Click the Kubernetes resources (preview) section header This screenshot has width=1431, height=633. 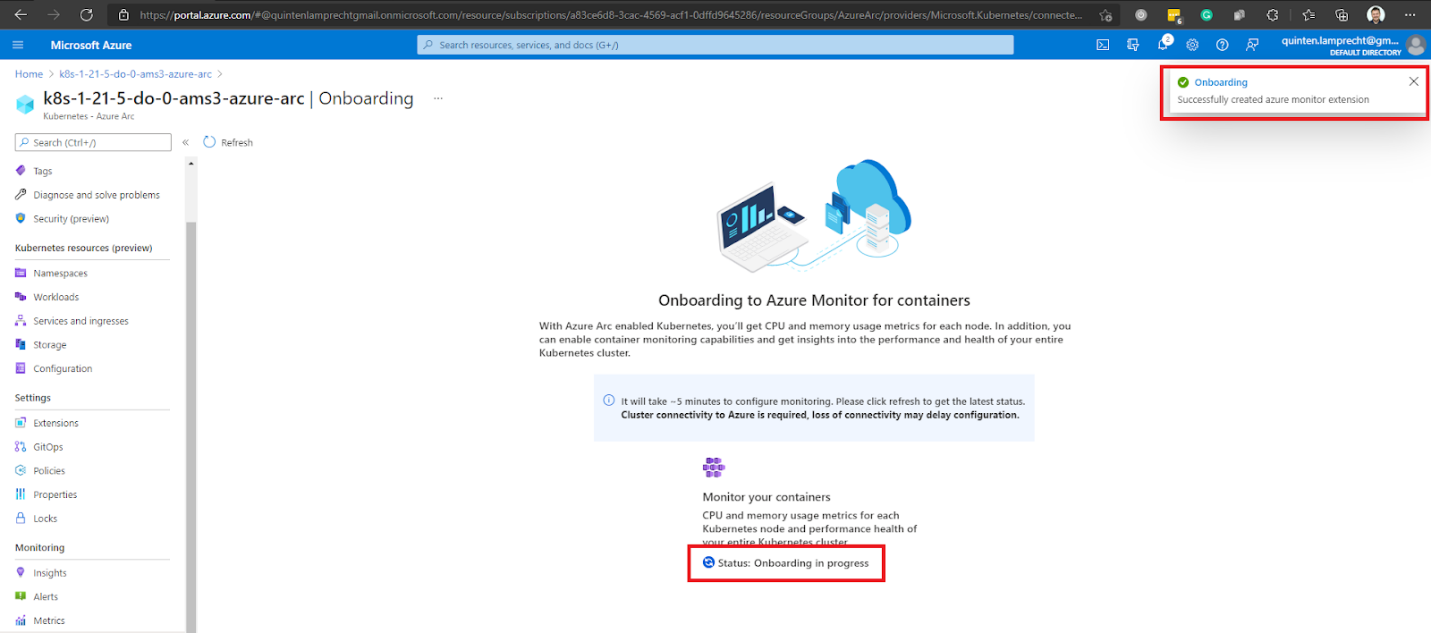[x=84, y=248]
